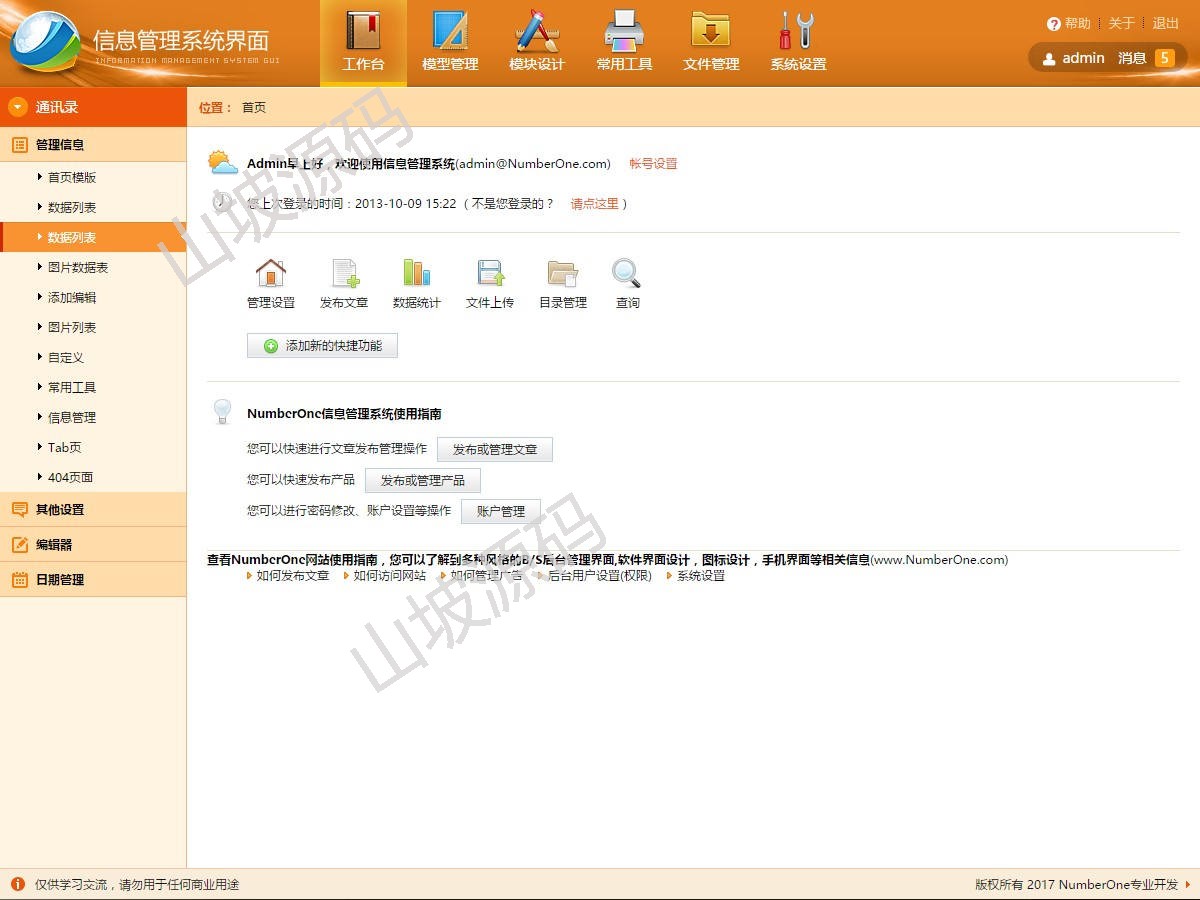Screen dimensions: 1200x900
Task: Switch to the 工作台 top tab
Action: (363, 43)
